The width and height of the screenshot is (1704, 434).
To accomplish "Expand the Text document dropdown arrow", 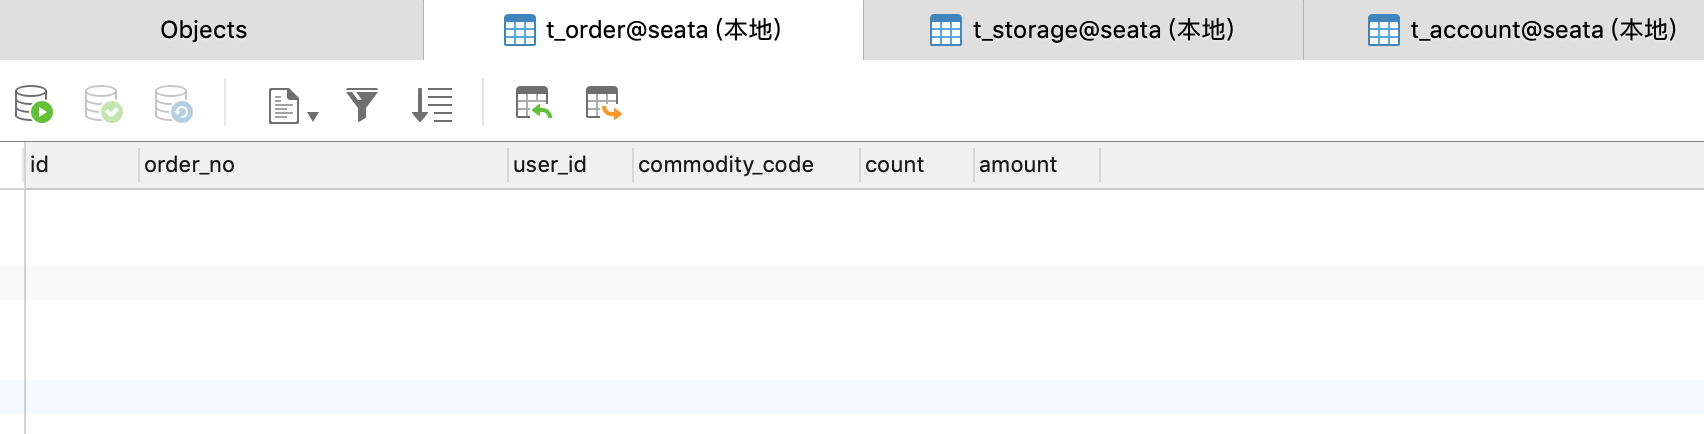I will click(313, 117).
